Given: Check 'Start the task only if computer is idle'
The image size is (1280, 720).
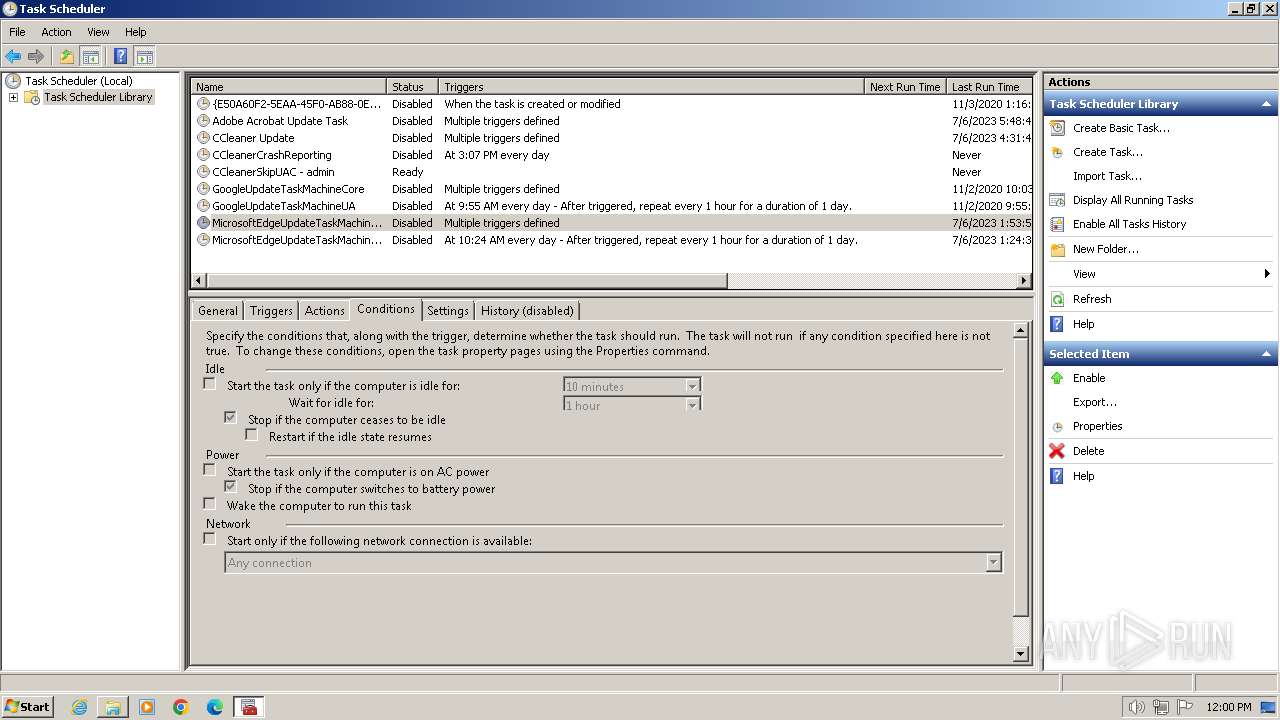Looking at the screenshot, I should (209, 384).
